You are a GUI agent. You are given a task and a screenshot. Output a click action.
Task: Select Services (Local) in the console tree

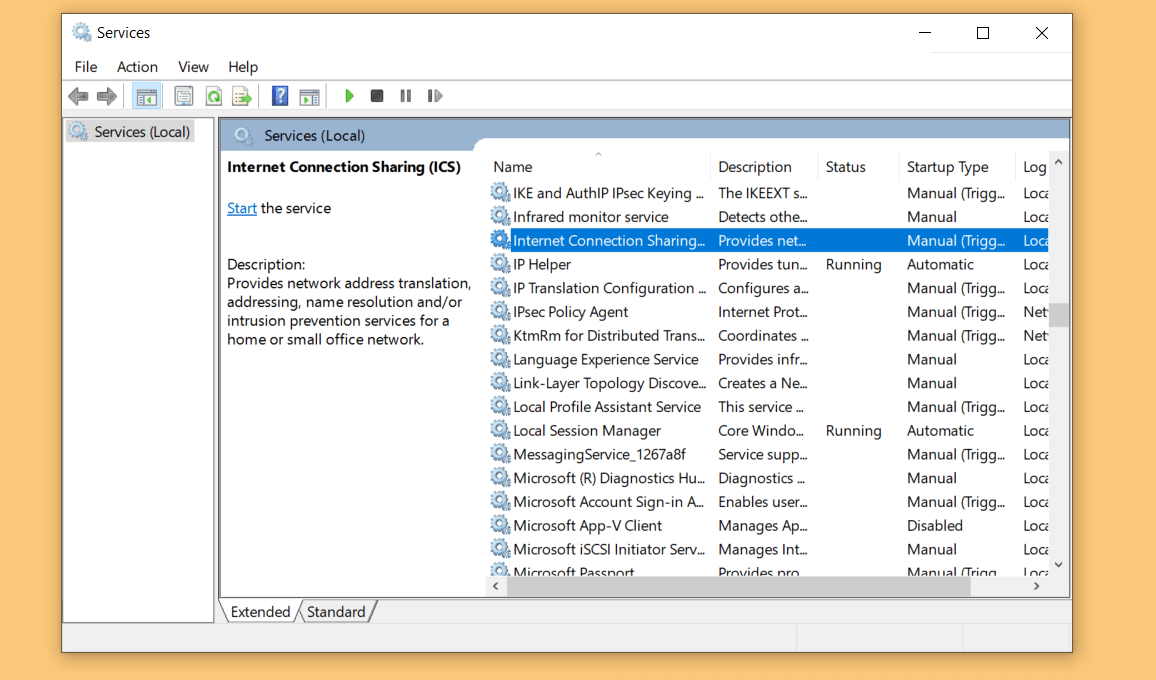[142, 132]
